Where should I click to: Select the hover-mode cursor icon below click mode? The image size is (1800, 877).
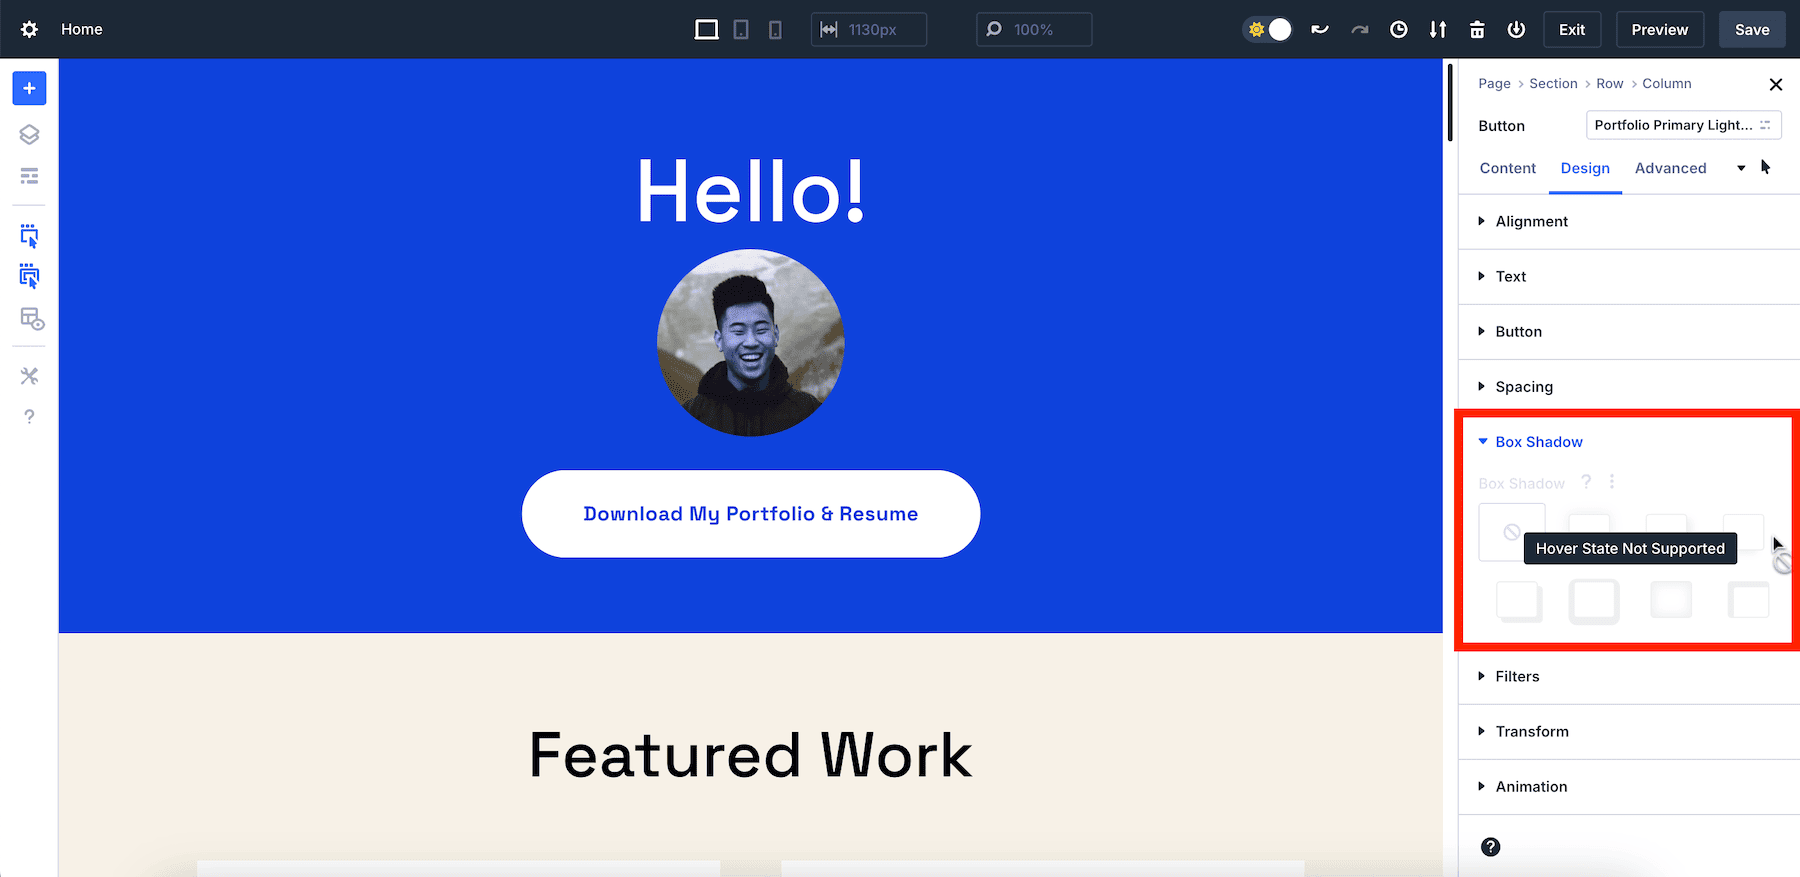[29, 277]
